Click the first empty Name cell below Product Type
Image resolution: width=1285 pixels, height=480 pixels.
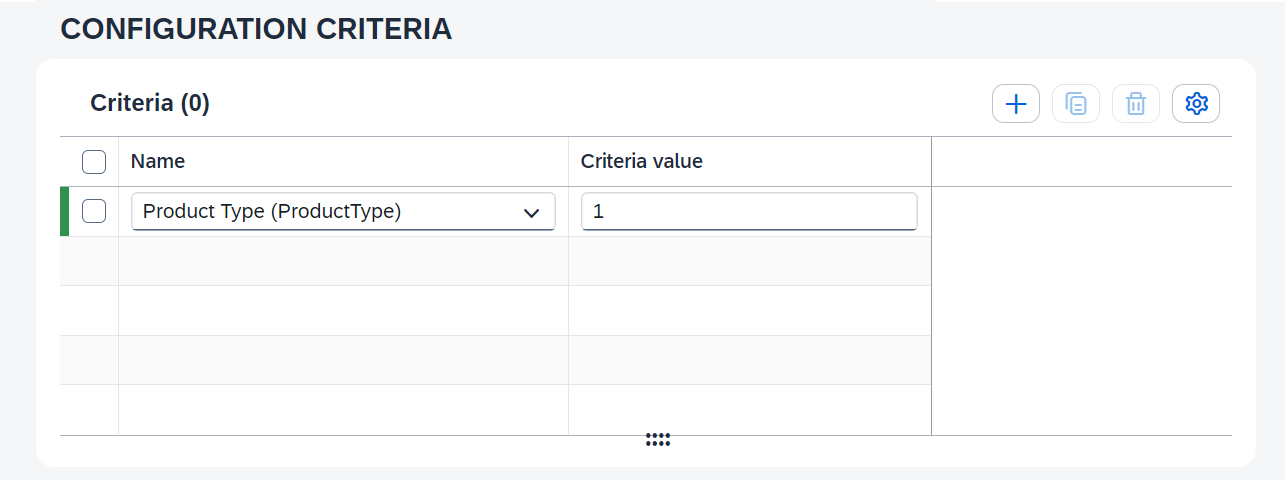[x=343, y=261]
